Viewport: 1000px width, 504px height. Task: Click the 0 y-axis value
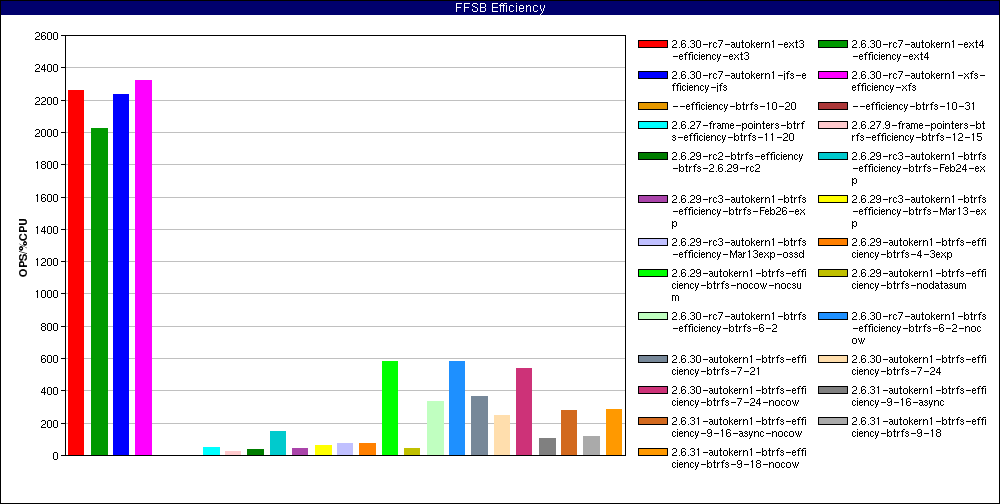click(55, 456)
